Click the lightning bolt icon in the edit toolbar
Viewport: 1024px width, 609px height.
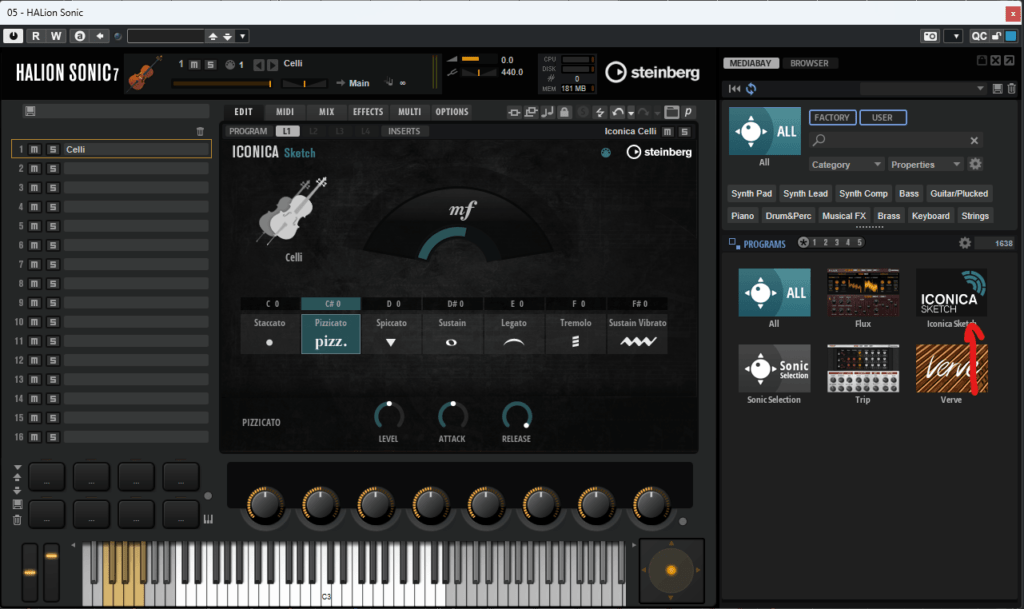(600, 112)
